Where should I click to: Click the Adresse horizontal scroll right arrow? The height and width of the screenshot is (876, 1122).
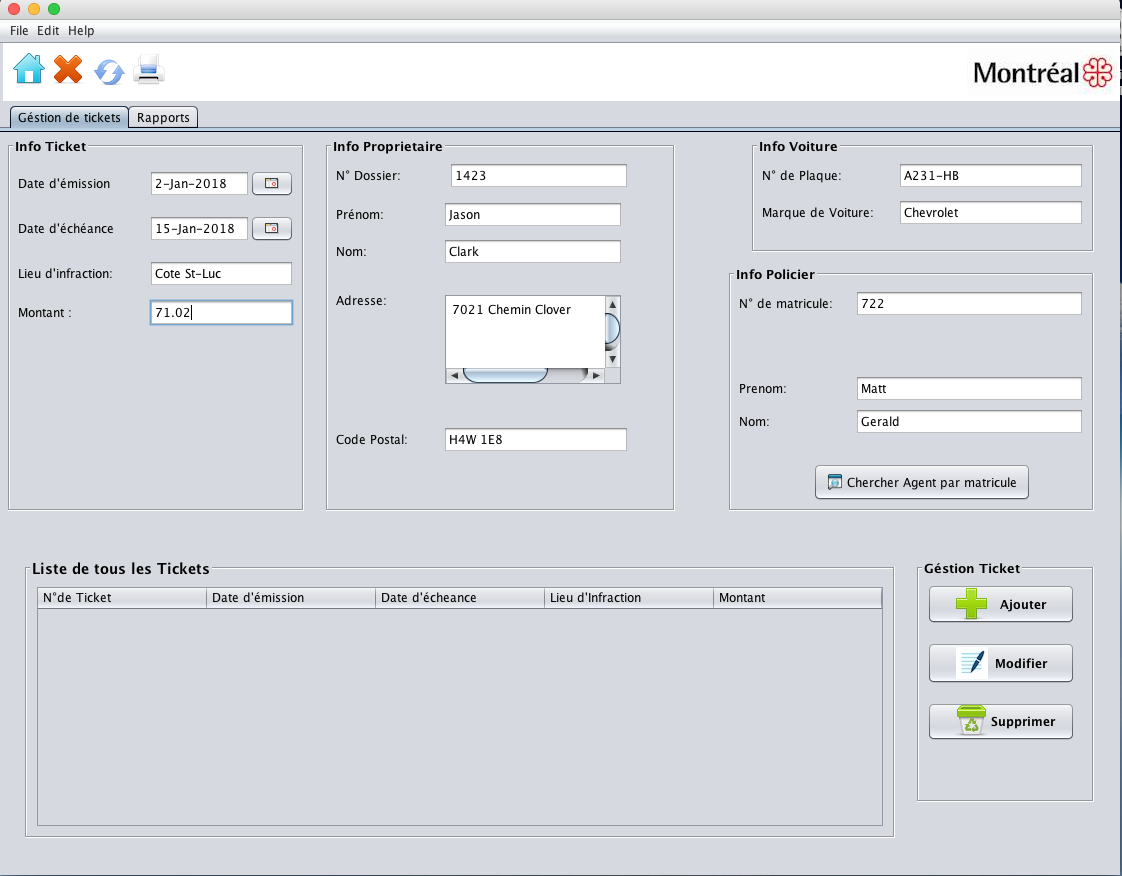click(x=596, y=376)
